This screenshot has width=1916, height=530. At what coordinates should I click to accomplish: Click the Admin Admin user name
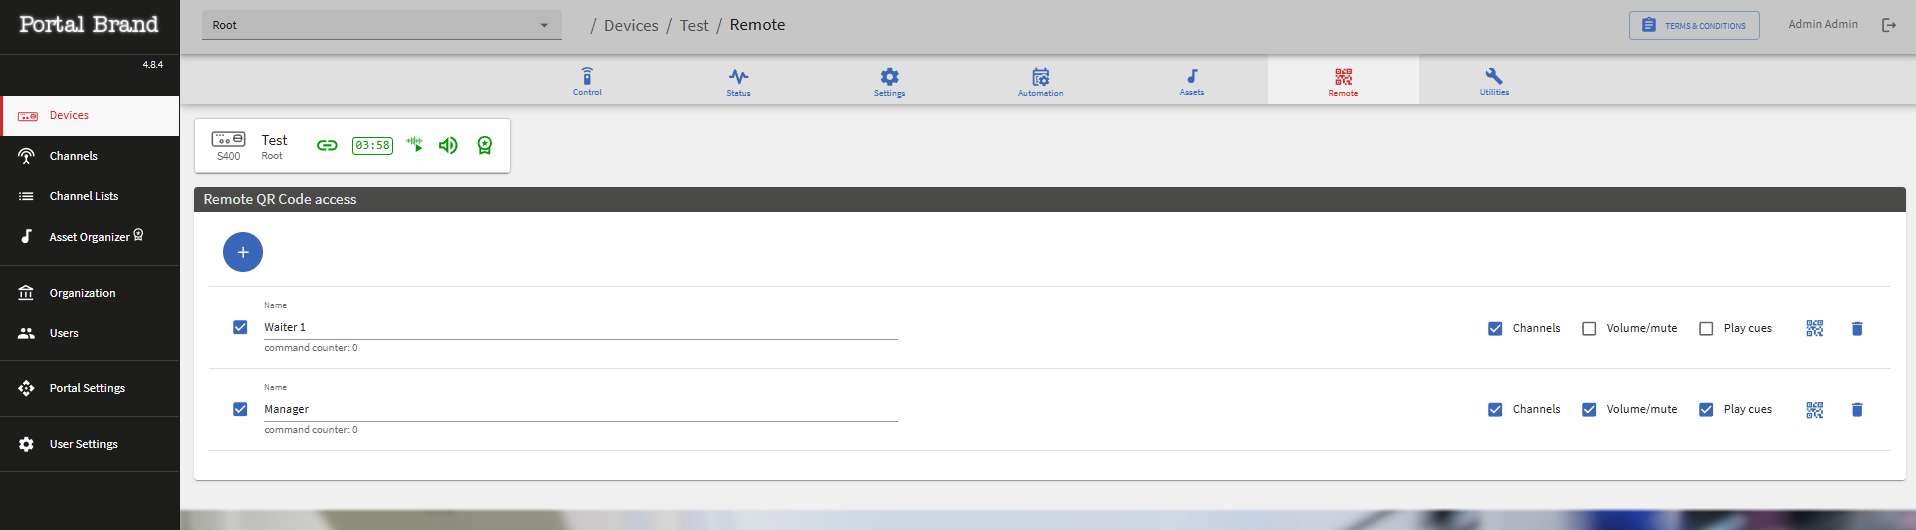(1823, 24)
